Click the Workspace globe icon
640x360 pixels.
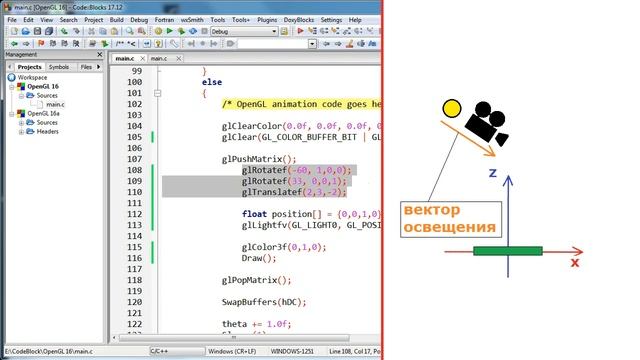click(11, 77)
